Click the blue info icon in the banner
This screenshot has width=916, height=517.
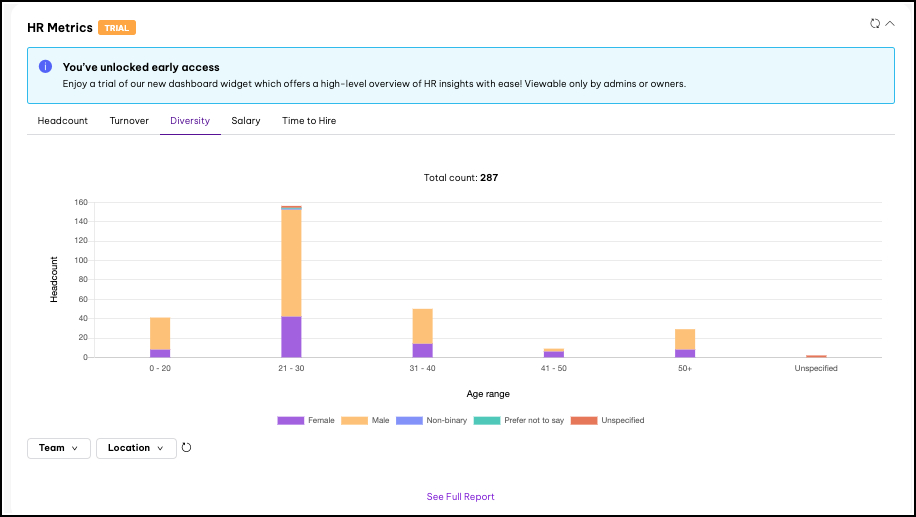(x=45, y=67)
